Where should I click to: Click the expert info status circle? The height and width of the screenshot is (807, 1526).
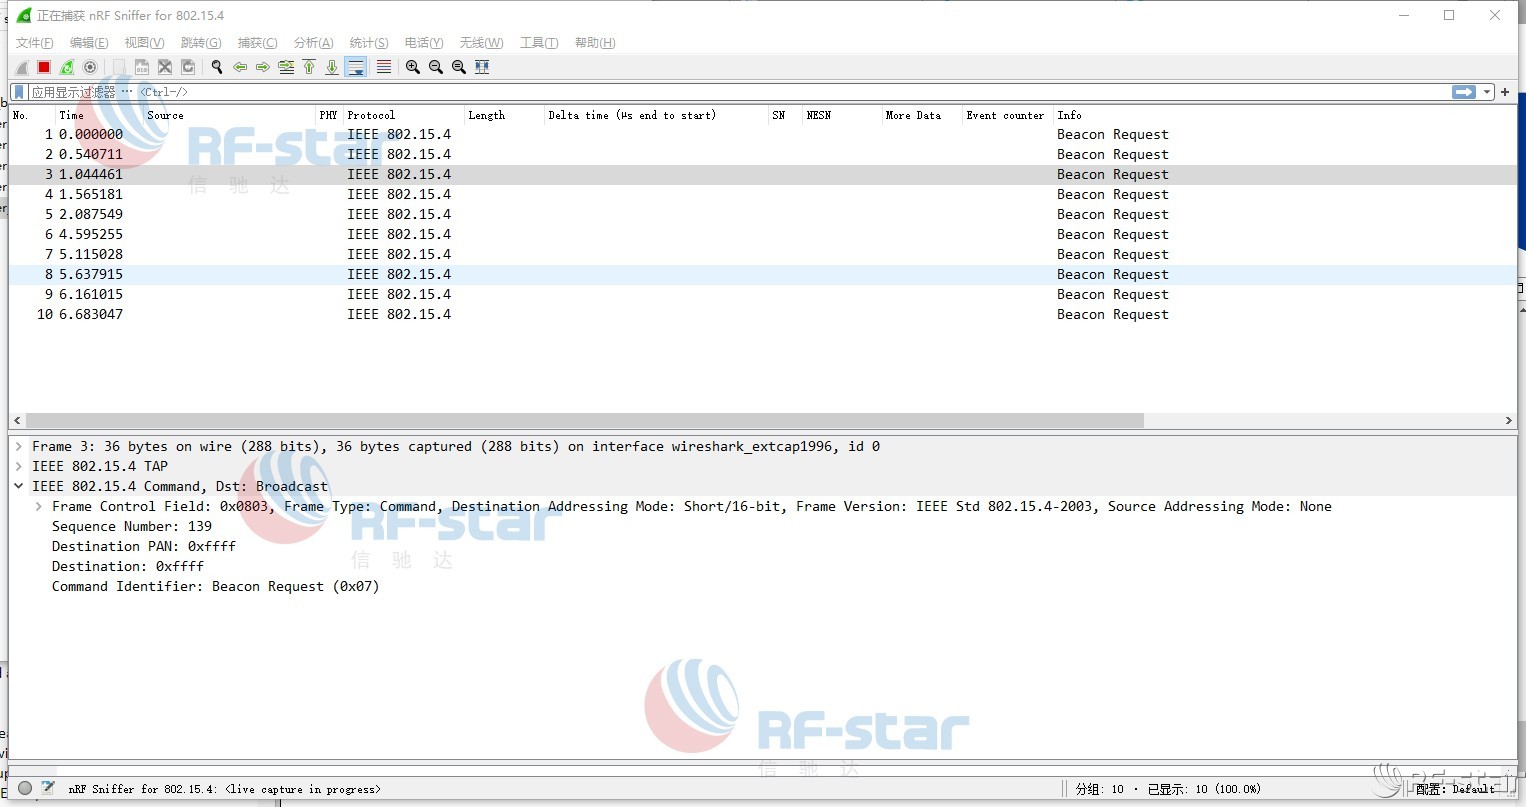[25, 788]
